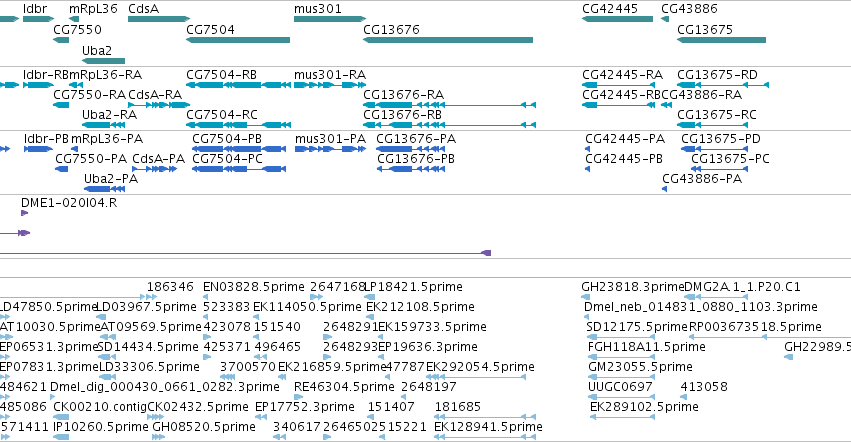
Task: Select the mus301 gene bar
Action: click(x=330, y=19)
